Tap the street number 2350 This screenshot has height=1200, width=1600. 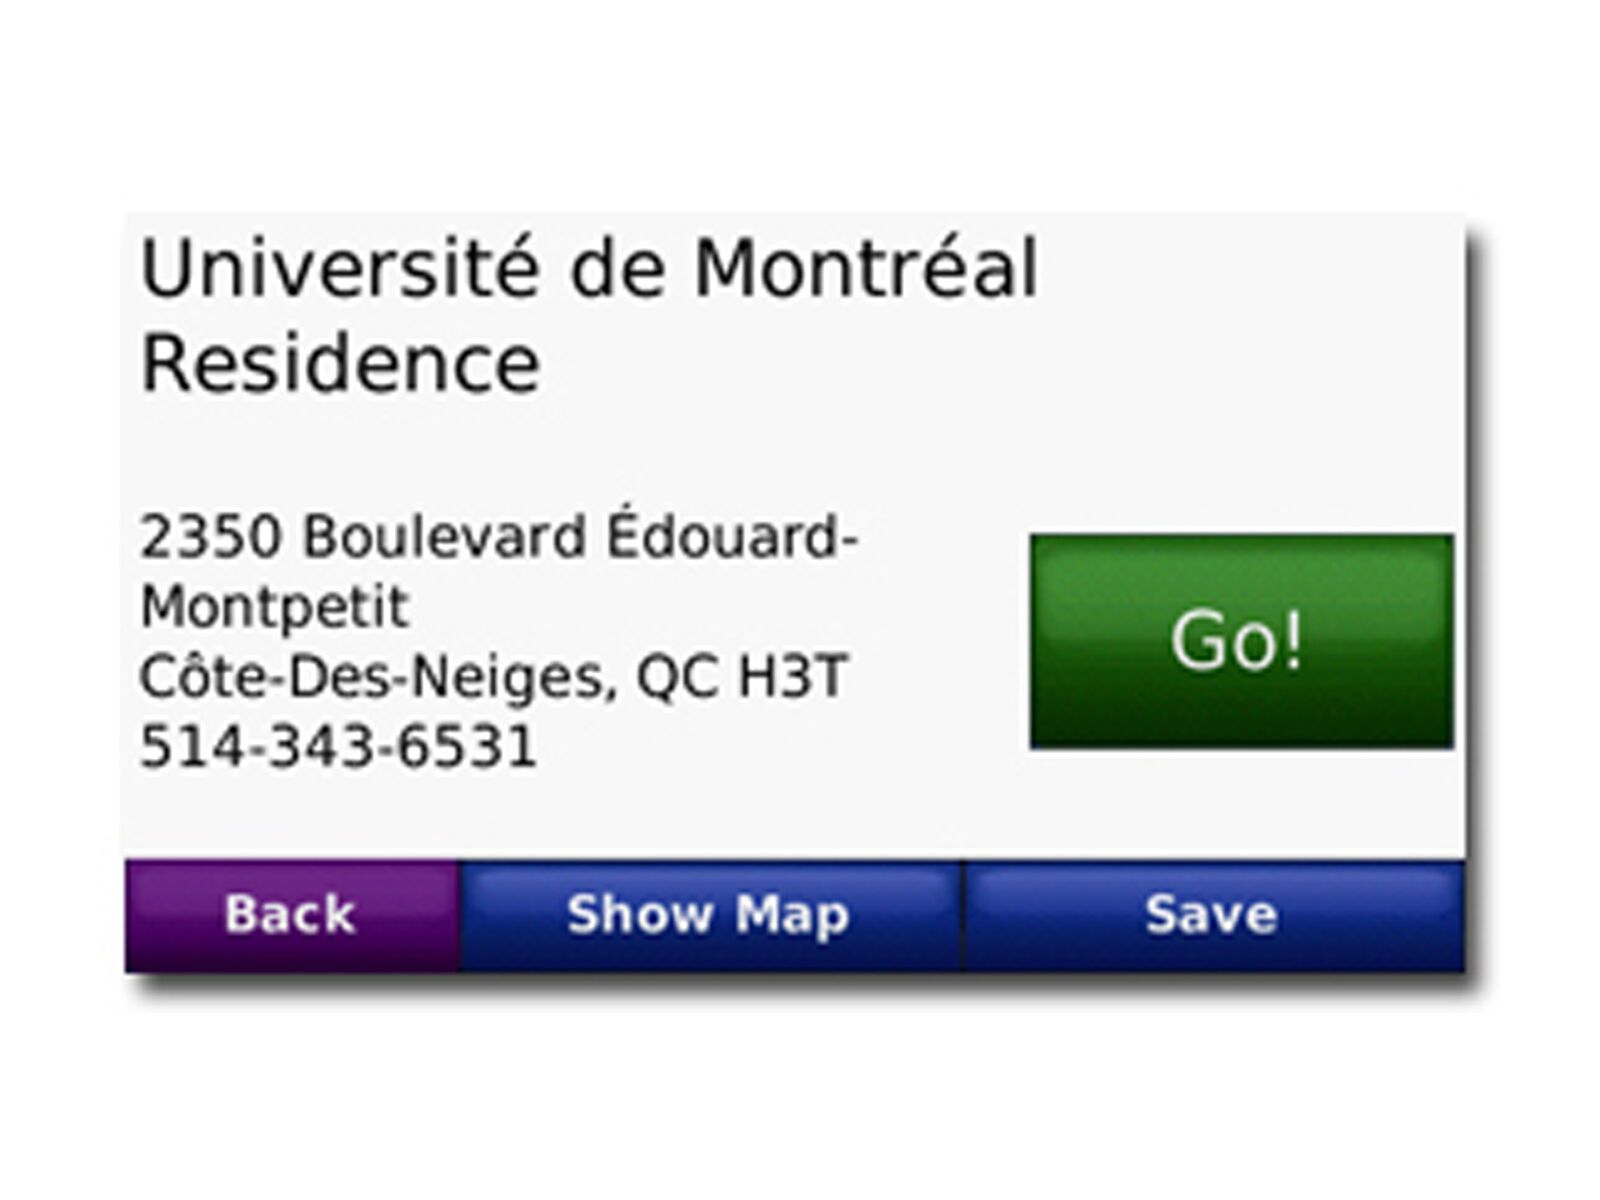[211, 537]
